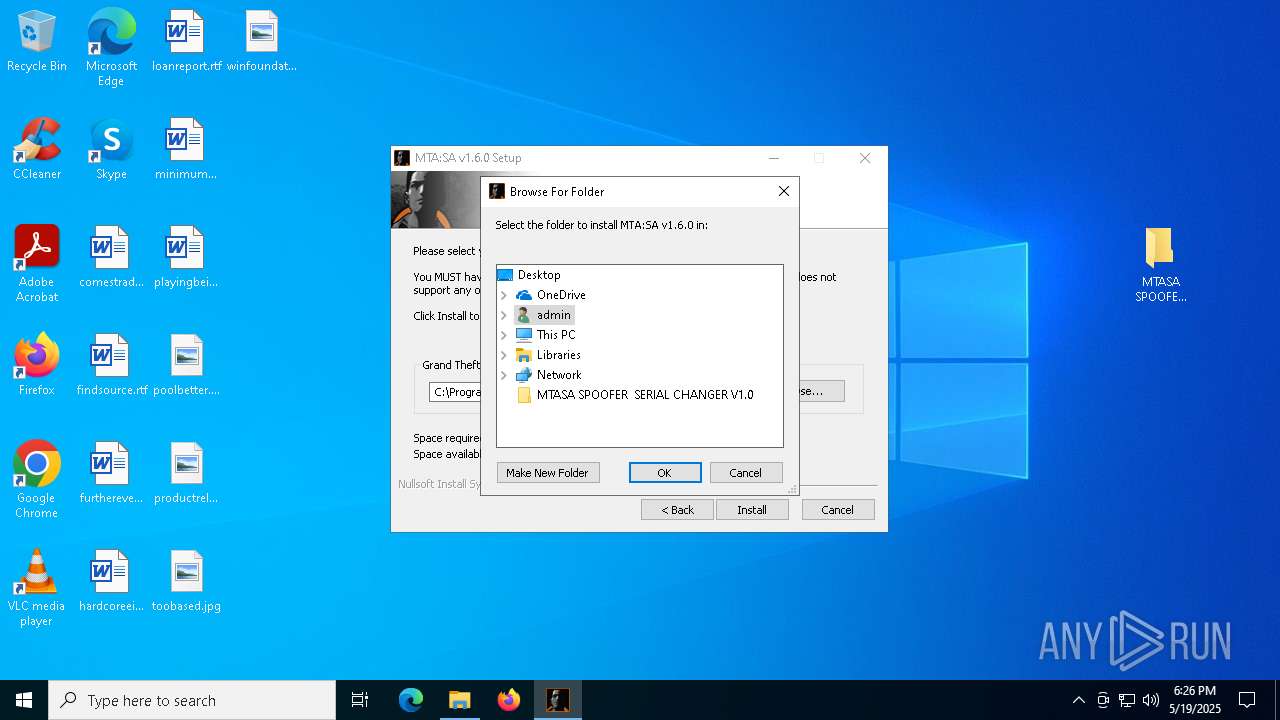This screenshot has height=720, width=1280.
Task: Cancel the Browse For Folder dialog
Action: pyautogui.click(x=746, y=473)
